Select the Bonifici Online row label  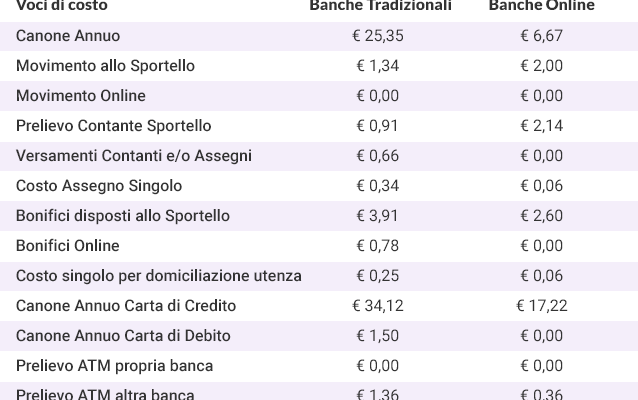click(68, 246)
